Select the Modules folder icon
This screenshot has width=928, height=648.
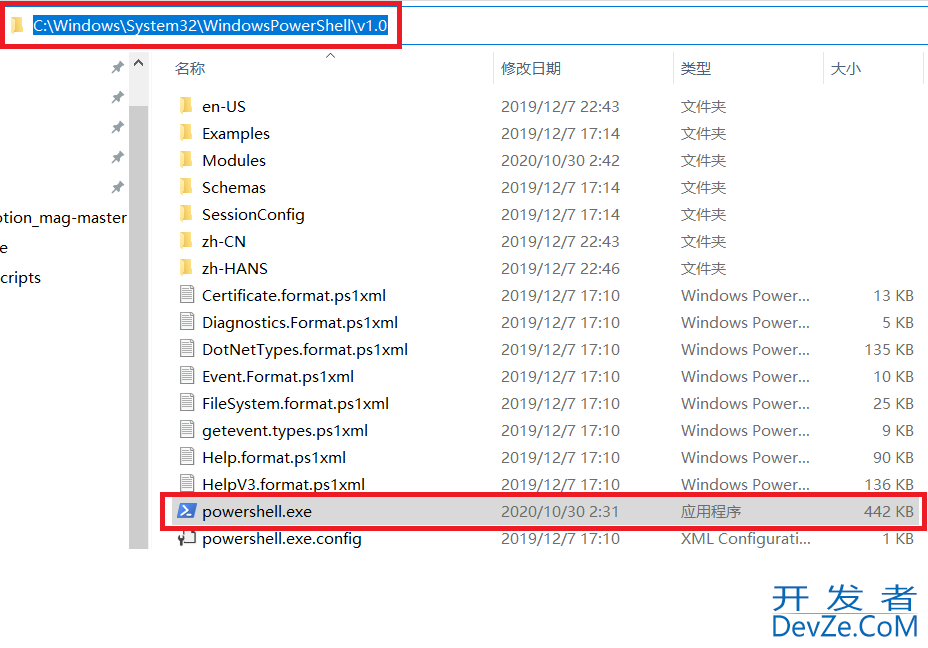tap(186, 160)
